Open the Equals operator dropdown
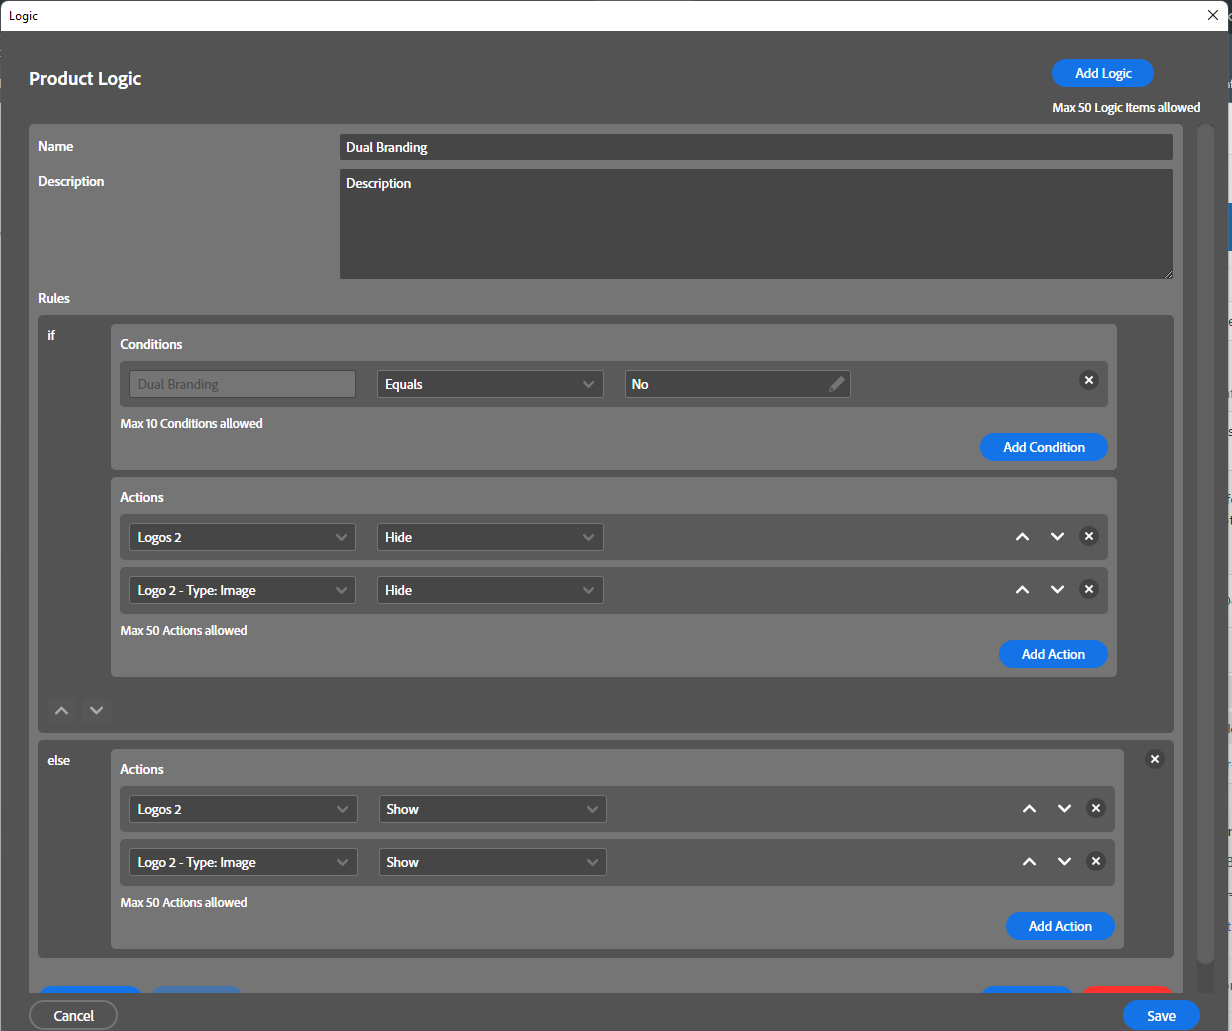The image size is (1232, 1031). (490, 384)
